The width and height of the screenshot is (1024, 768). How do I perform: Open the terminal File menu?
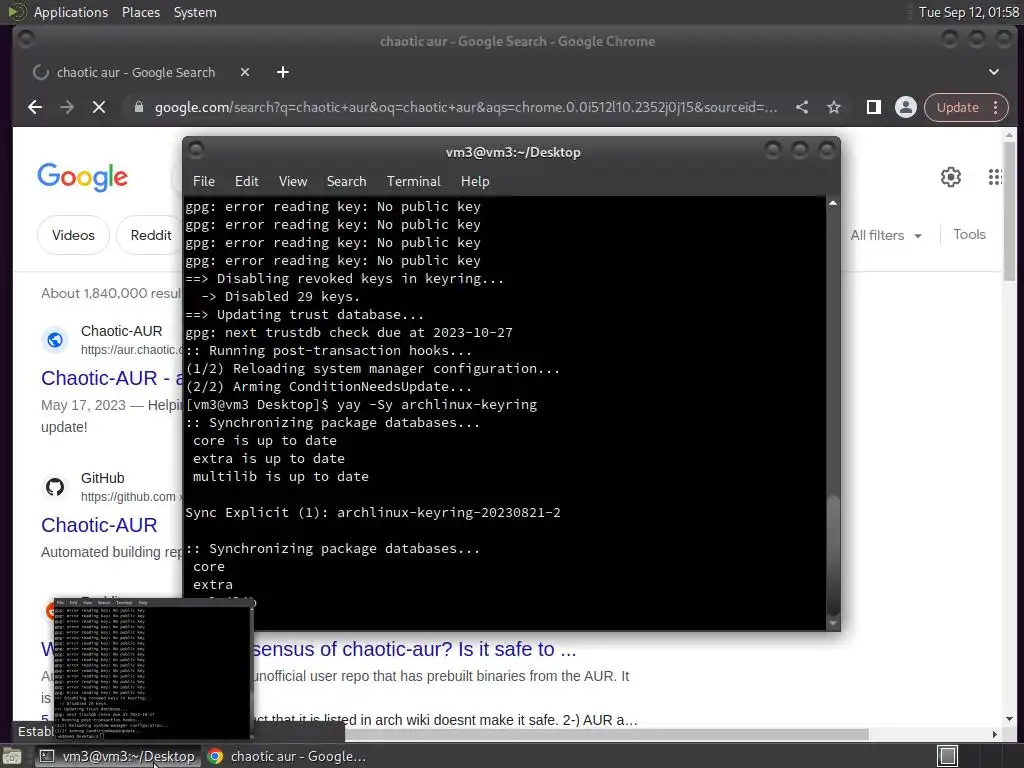tap(204, 181)
